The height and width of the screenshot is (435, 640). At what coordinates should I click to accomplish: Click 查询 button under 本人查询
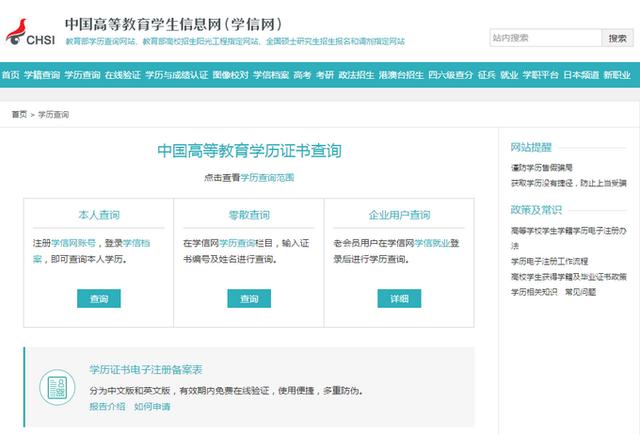[x=99, y=298]
